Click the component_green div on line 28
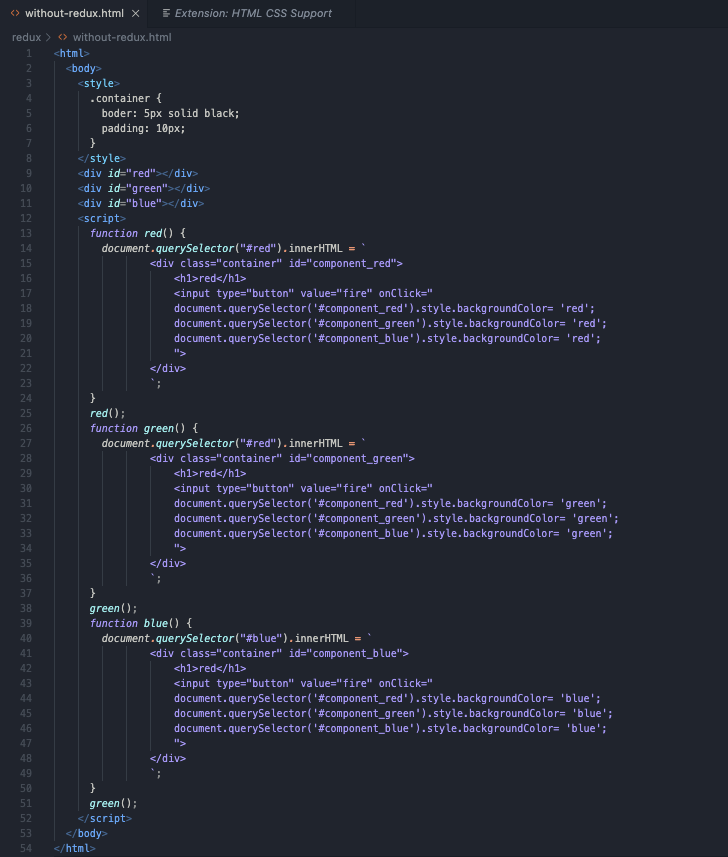This screenshot has height=857, width=728. coord(282,459)
